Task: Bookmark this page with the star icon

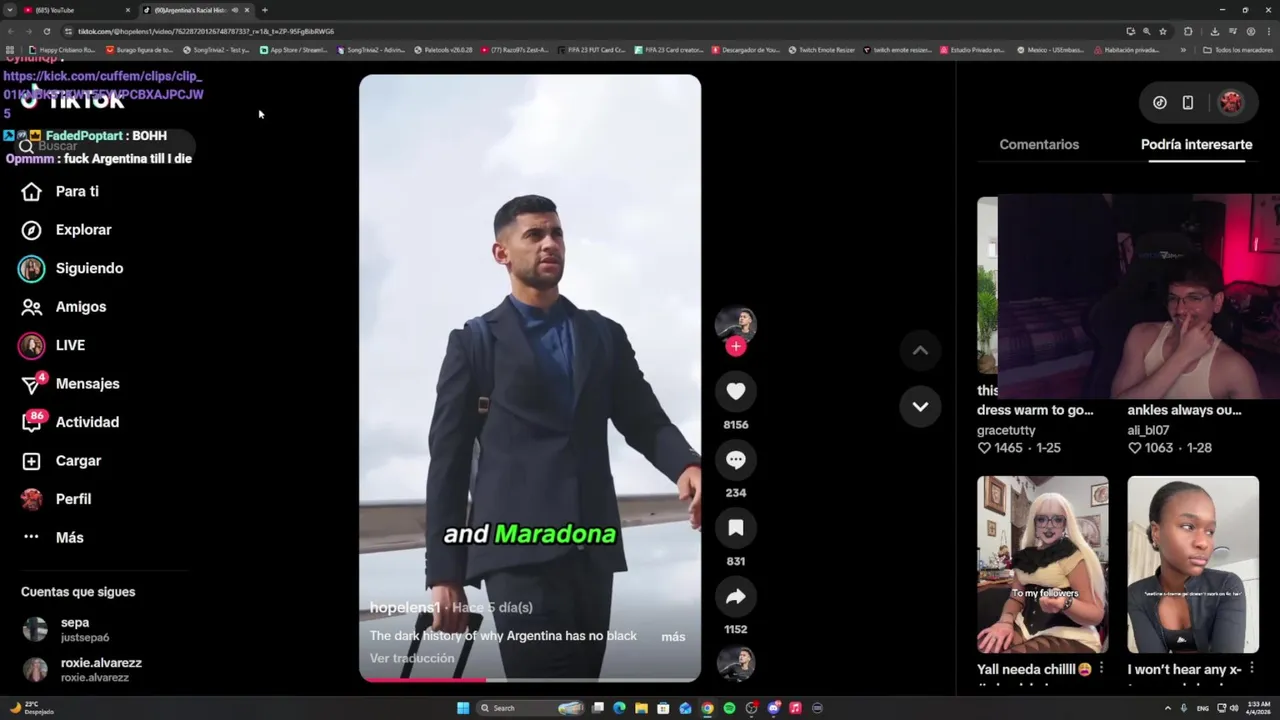Action: [x=1163, y=31]
